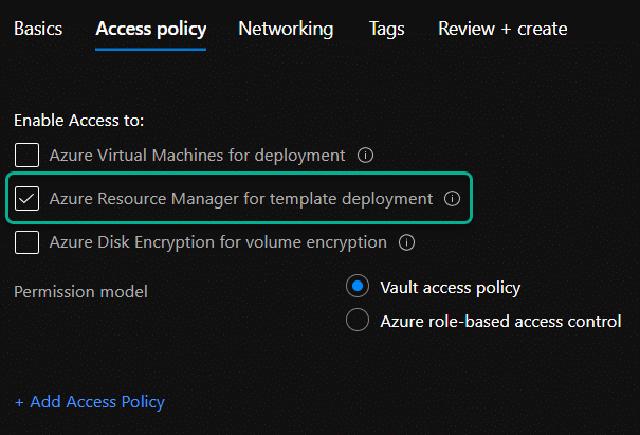Click the + Add Access Policy link
640x435 pixels.
click(x=89, y=402)
